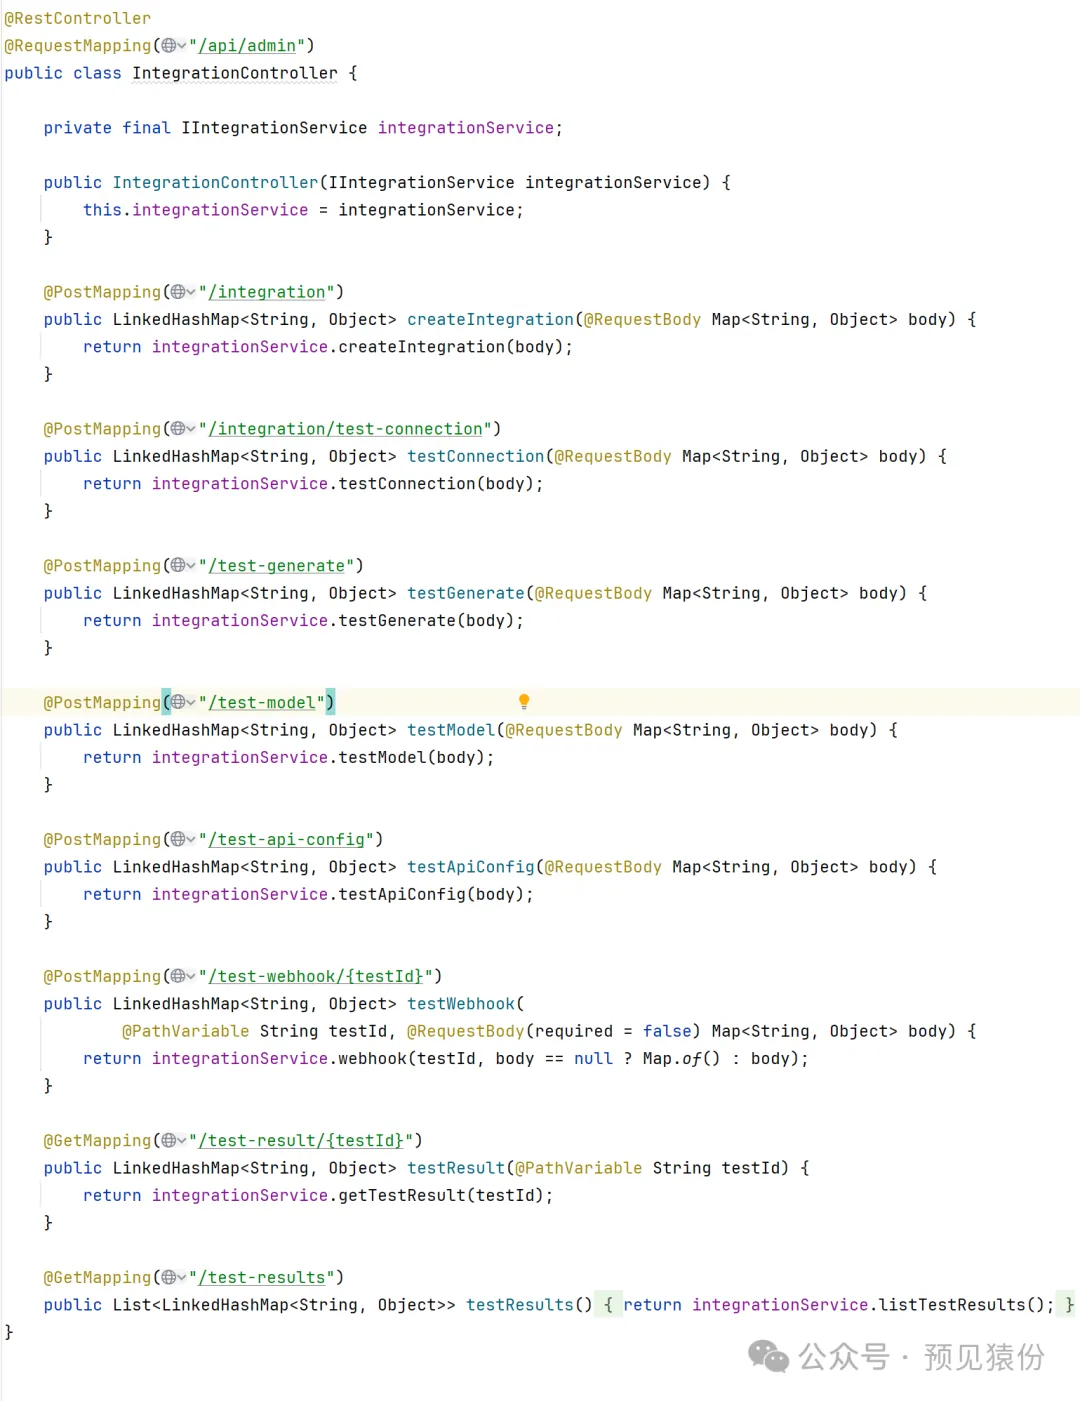Open the endpoint dropdown chevron beside "/integration/test-connection"
This screenshot has height=1401, width=1080.
click(x=191, y=429)
